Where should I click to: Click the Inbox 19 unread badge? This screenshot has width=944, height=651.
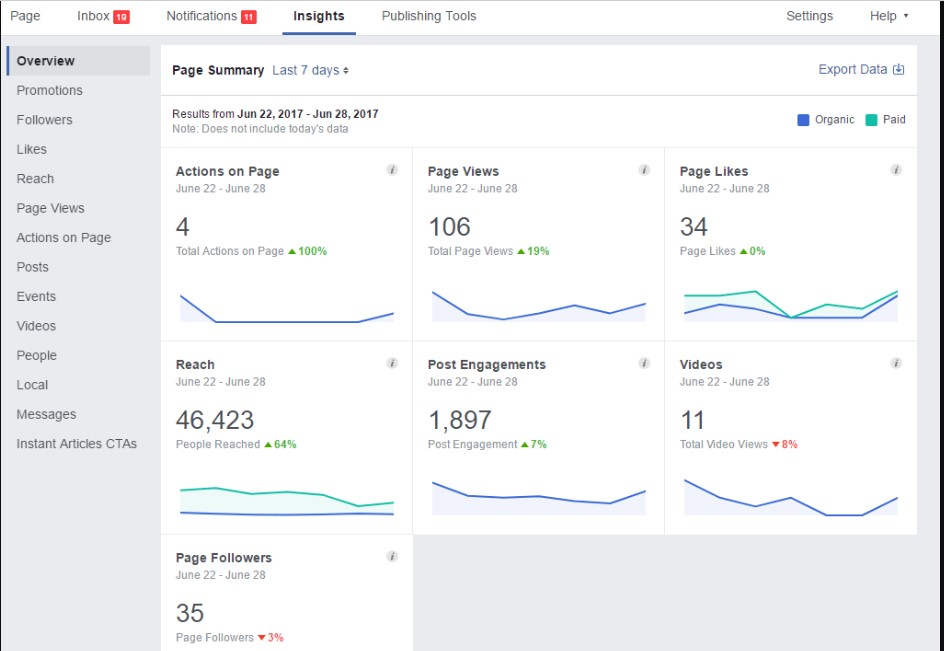tap(122, 17)
